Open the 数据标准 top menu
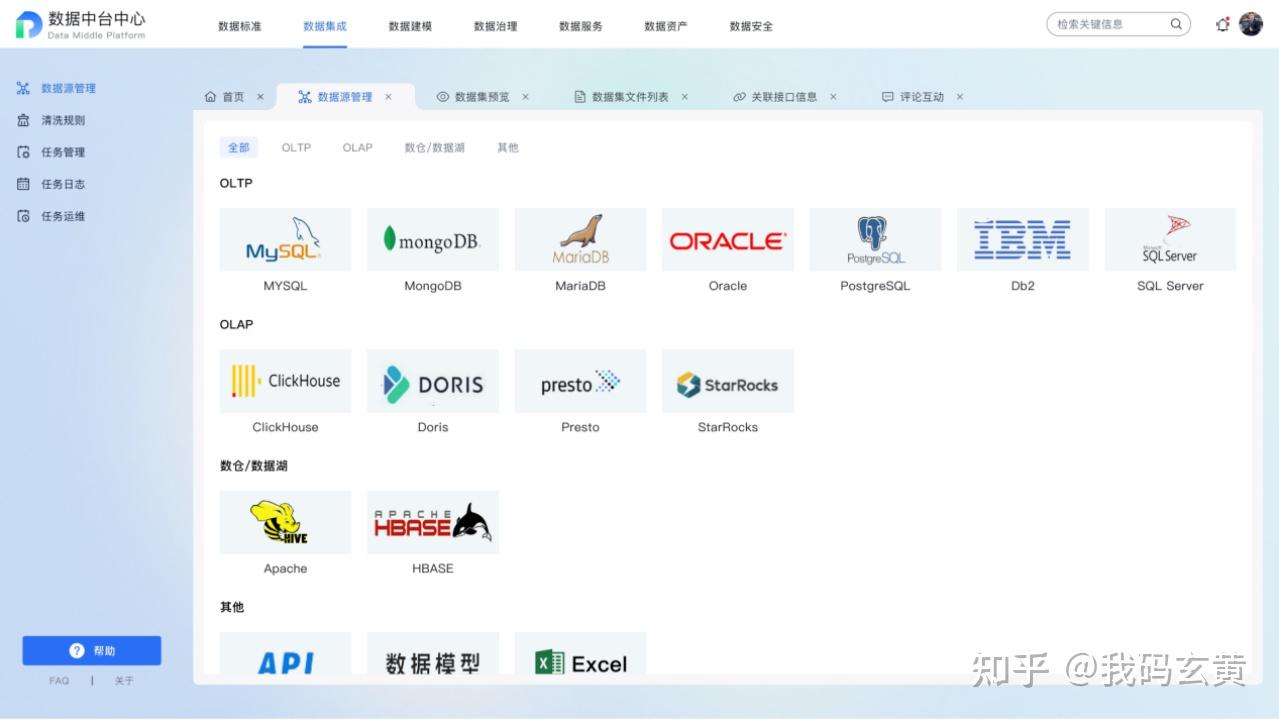Screen dimensions: 1279x720 (240, 26)
